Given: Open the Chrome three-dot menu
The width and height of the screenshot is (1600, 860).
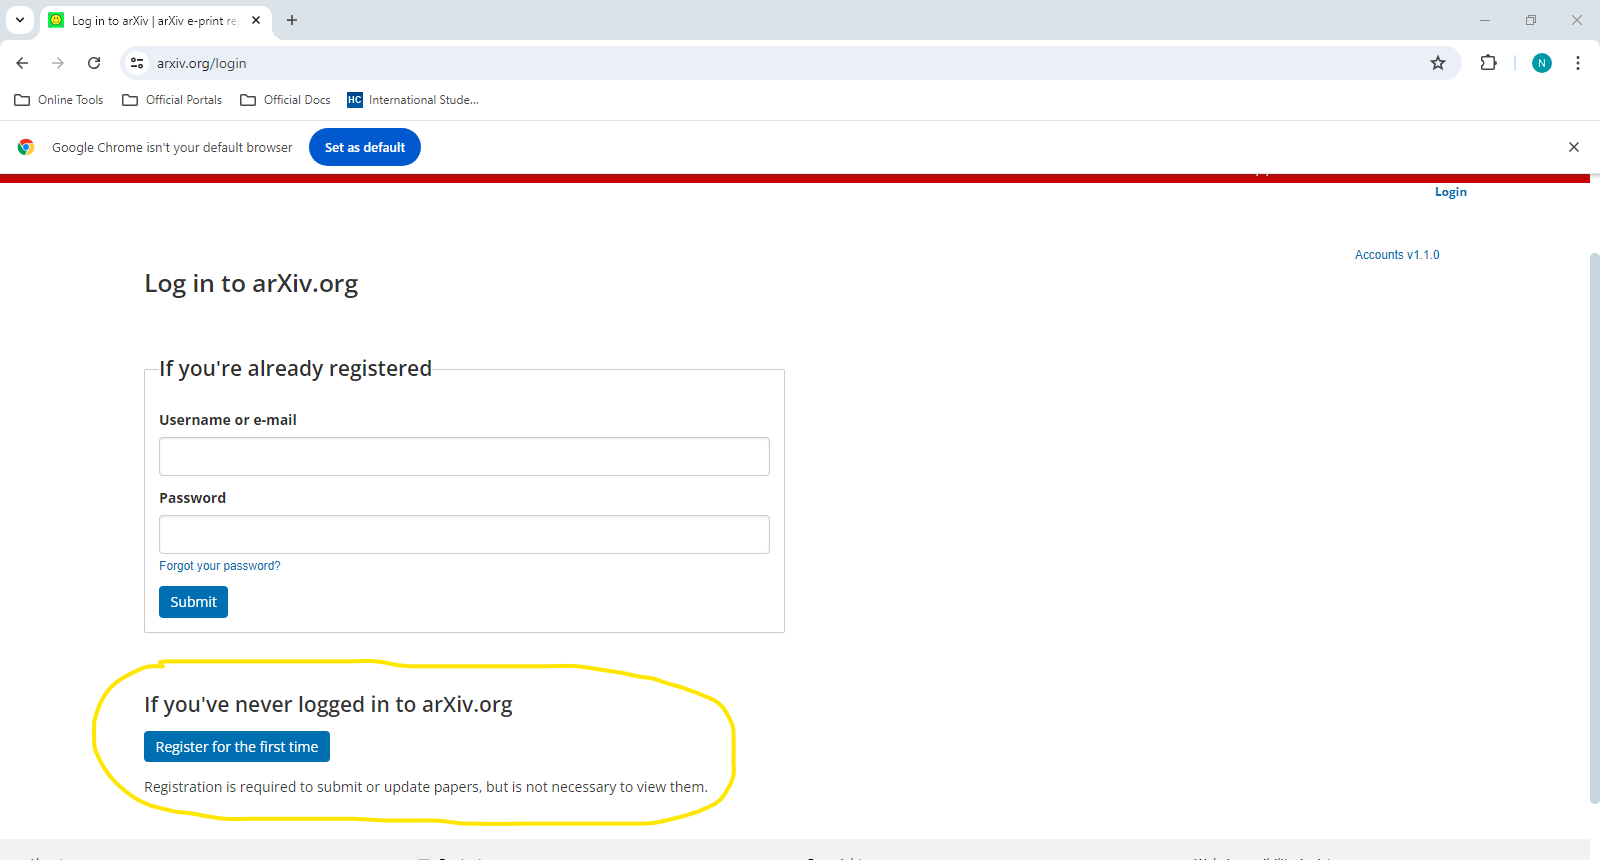Looking at the screenshot, I should coord(1578,63).
